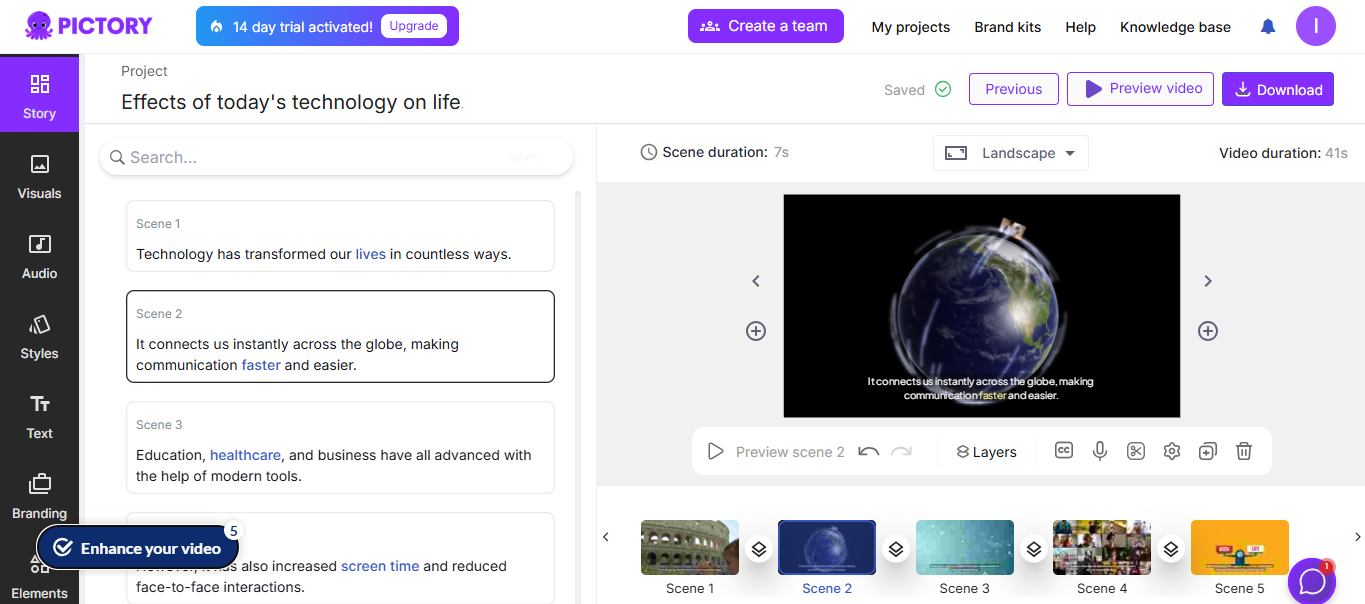Viewport: 1365px width, 604px height.
Task: Go to My projects
Action: tap(910, 27)
